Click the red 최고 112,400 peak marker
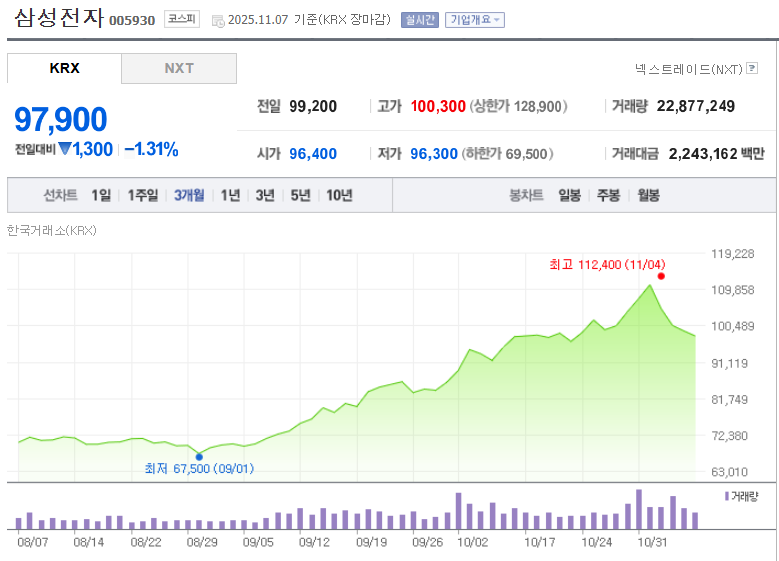Screen dimensions: 779x561 tap(661, 276)
